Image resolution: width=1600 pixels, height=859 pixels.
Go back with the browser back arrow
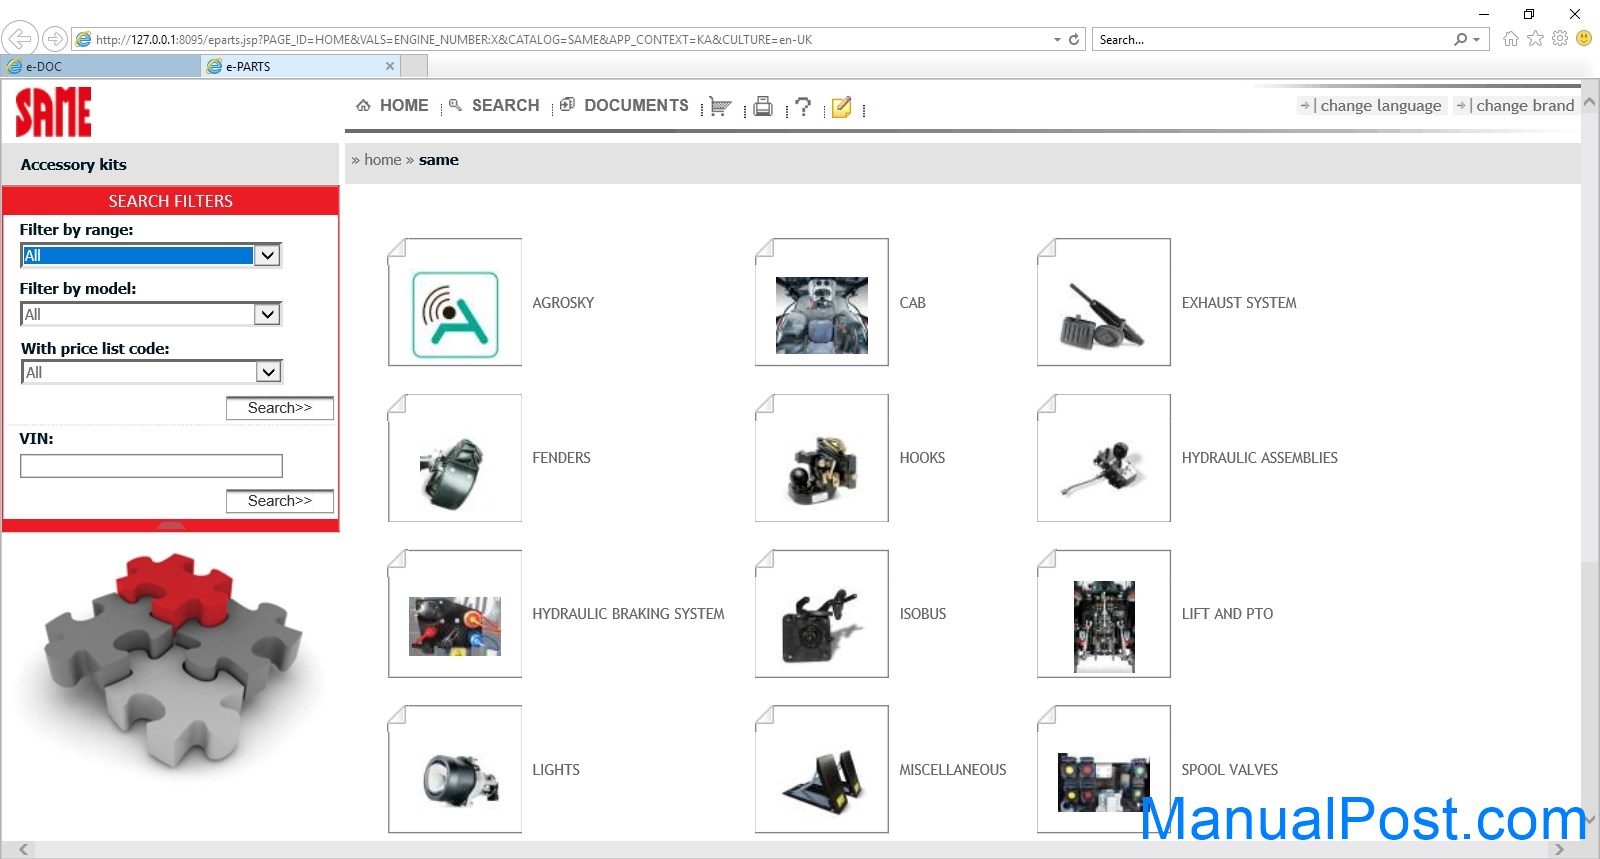[19, 39]
